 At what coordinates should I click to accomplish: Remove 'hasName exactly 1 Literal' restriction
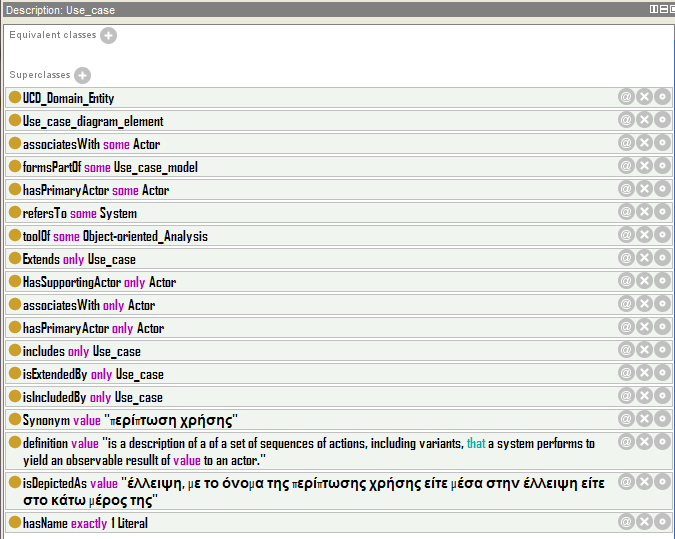pyautogui.click(x=644, y=522)
